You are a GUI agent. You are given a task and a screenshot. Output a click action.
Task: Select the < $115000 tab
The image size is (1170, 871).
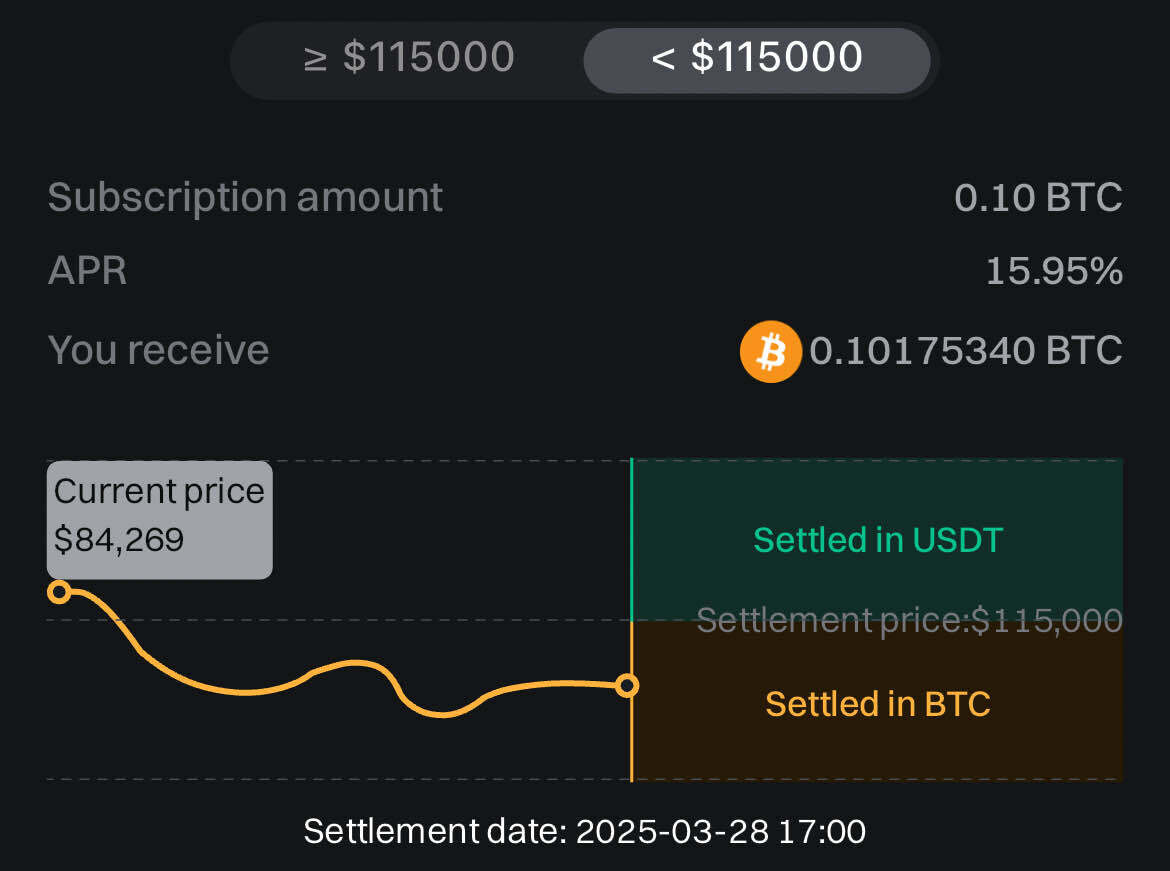757,58
